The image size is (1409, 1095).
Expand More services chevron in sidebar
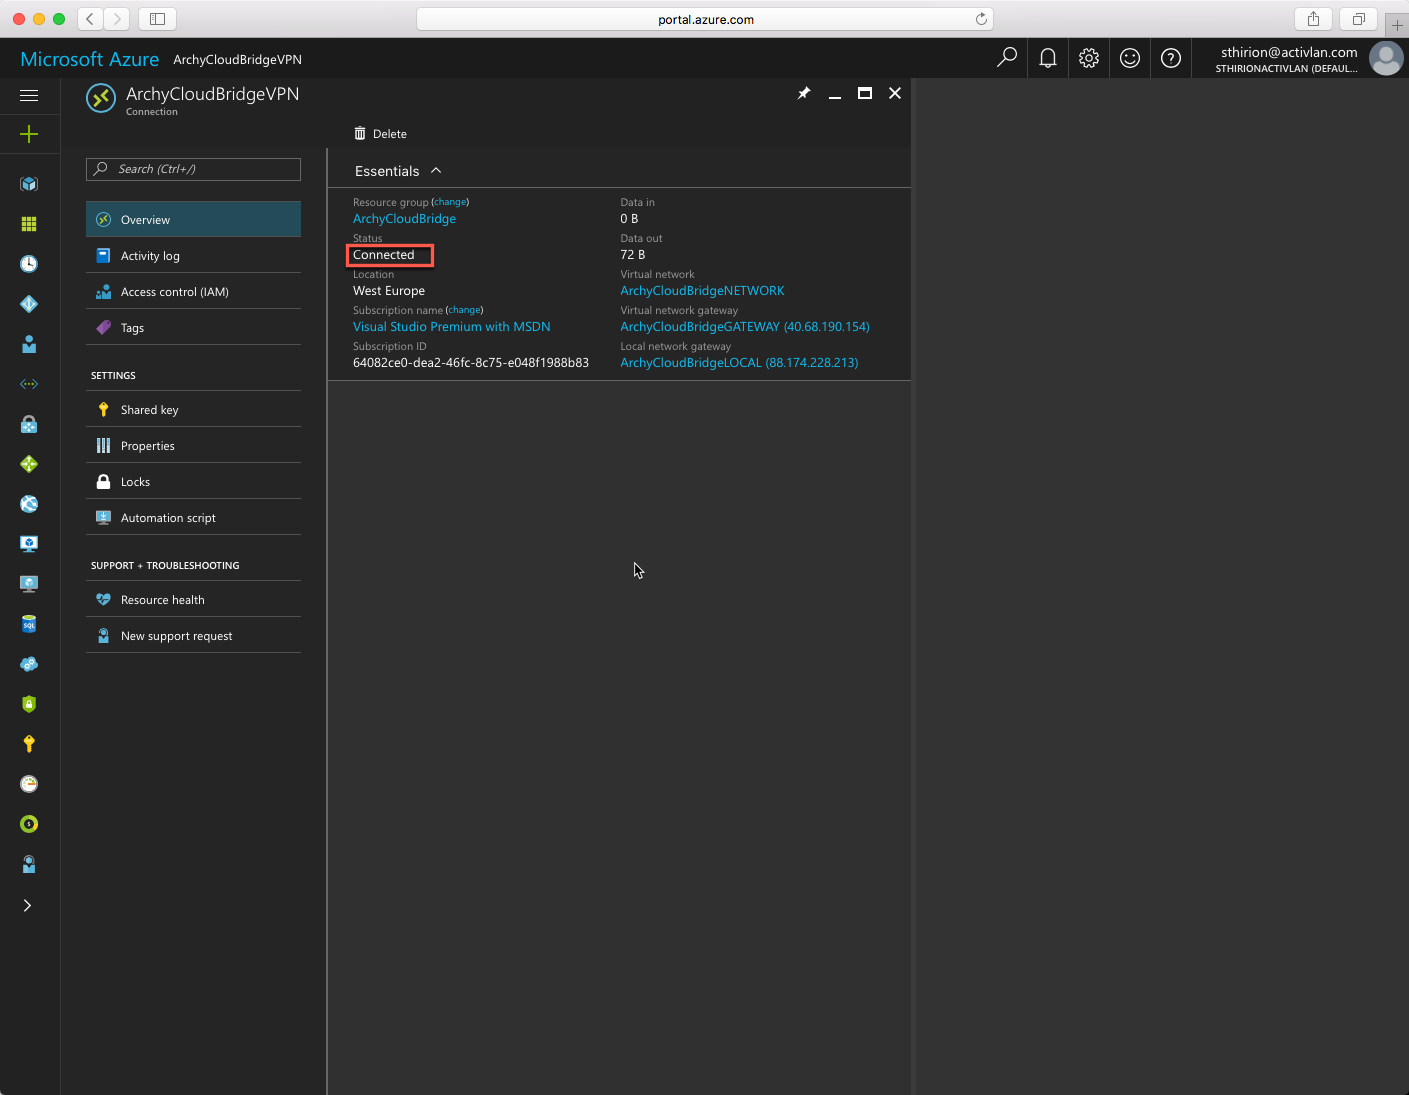27,905
